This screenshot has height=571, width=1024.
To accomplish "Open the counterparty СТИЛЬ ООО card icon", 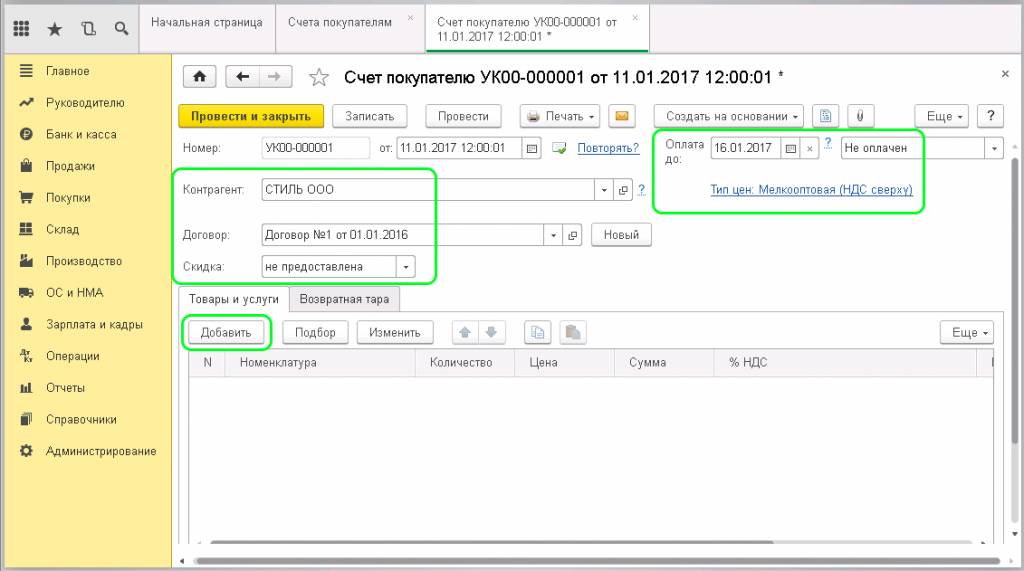I will pos(623,190).
